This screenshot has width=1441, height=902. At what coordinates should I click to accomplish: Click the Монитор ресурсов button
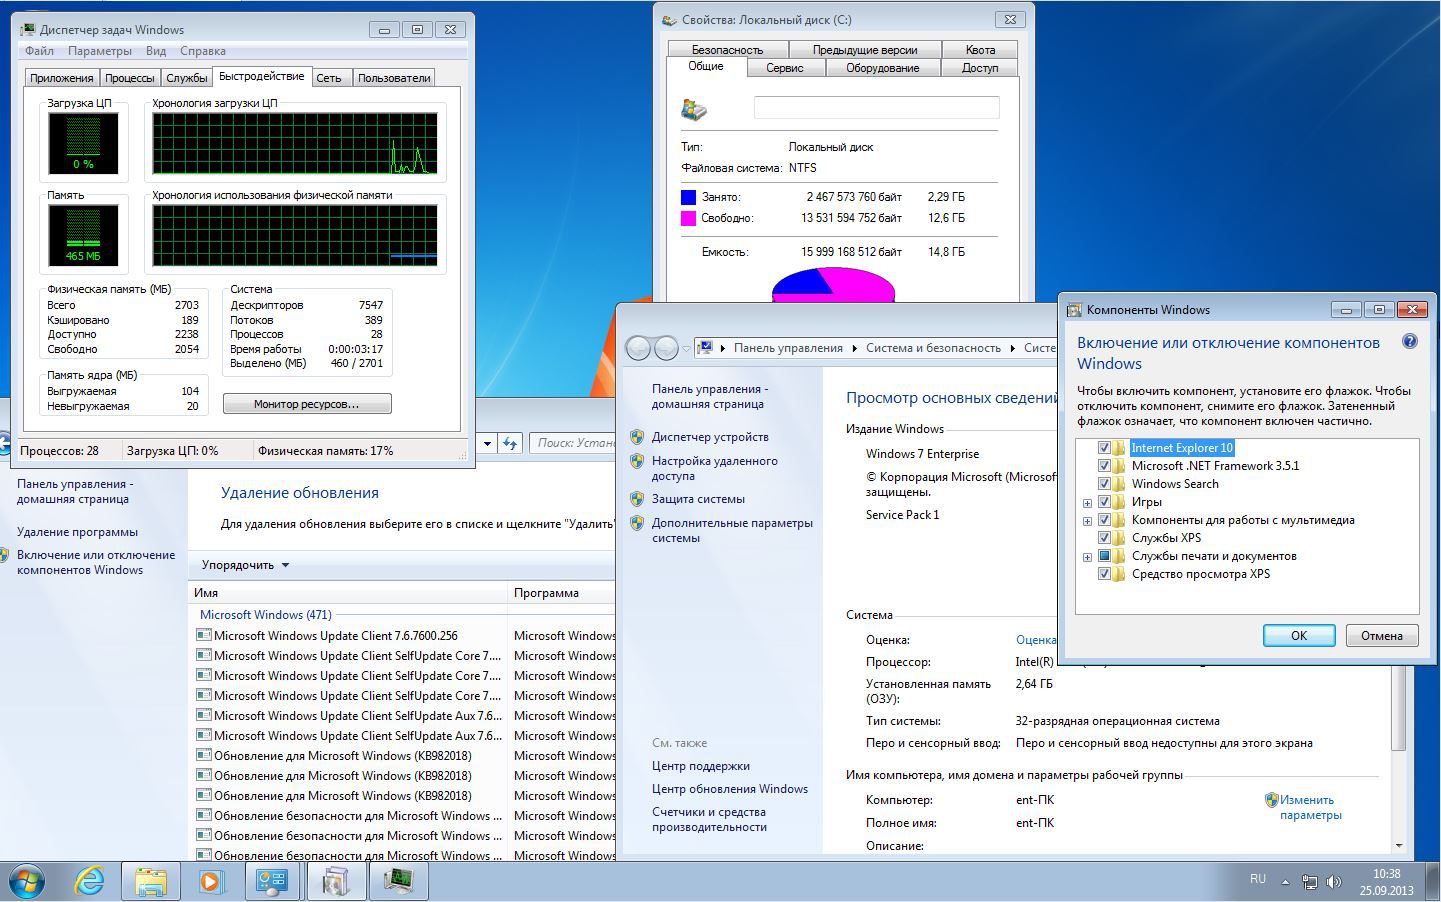306,404
